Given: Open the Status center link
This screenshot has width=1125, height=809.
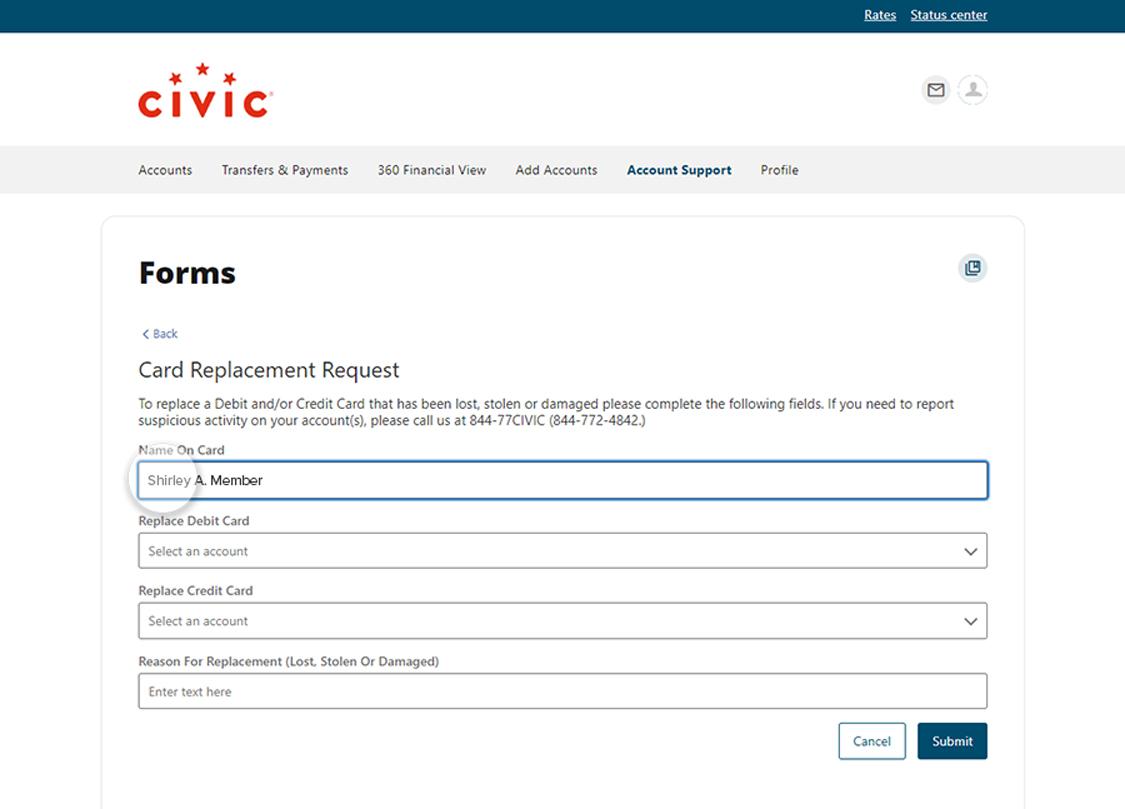Looking at the screenshot, I should click(x=948, y=15).
